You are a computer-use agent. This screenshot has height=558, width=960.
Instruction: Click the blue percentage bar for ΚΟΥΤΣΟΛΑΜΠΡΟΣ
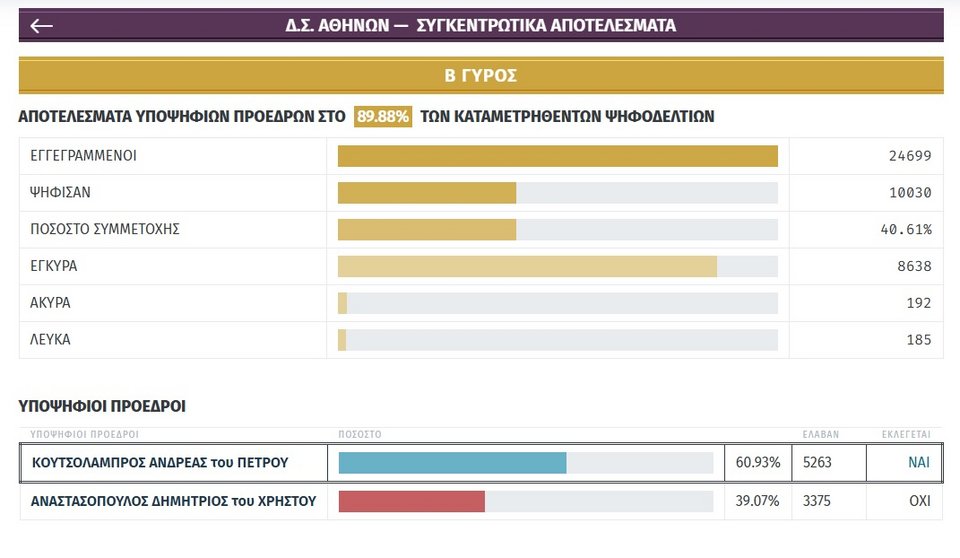[452, 463]
